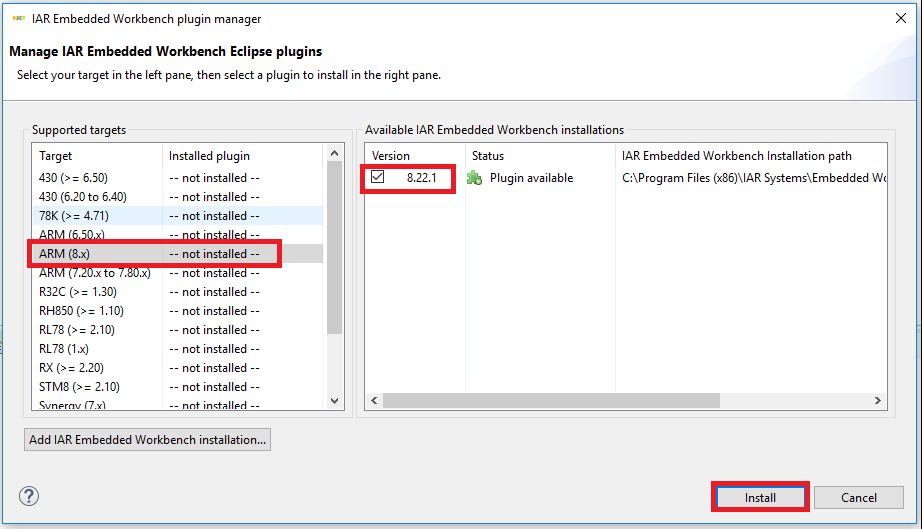Click the Version column header
Viewport: 922px width, 529px height.
tap(415, 156)
